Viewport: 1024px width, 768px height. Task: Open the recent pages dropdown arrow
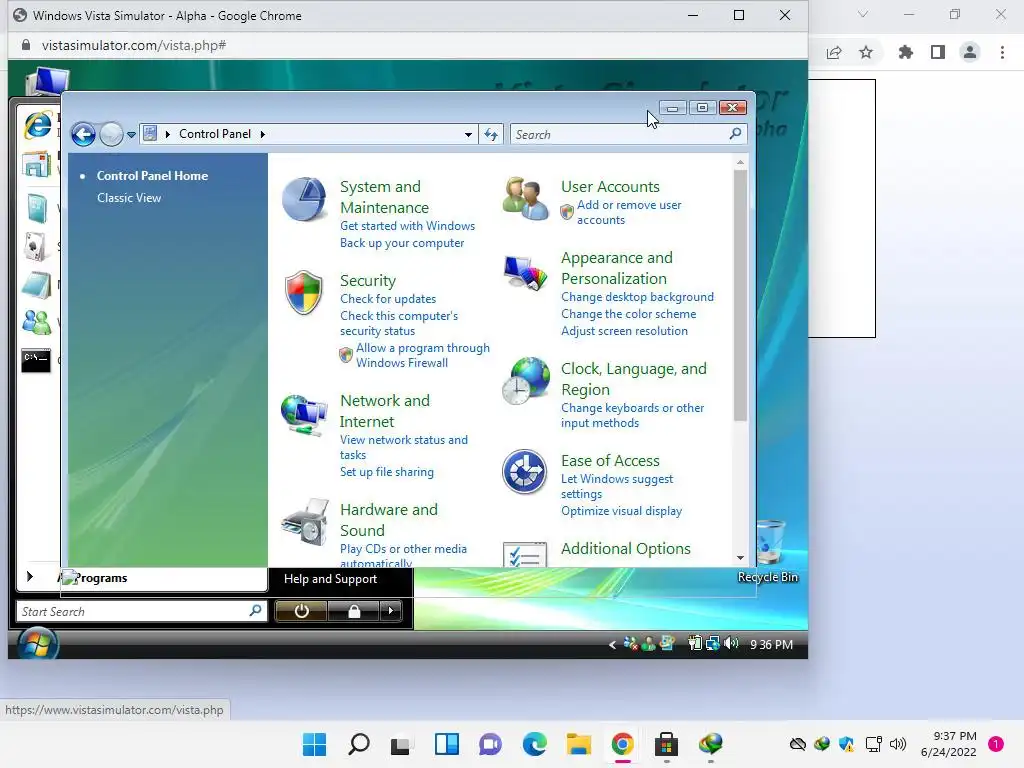point(131,135)
